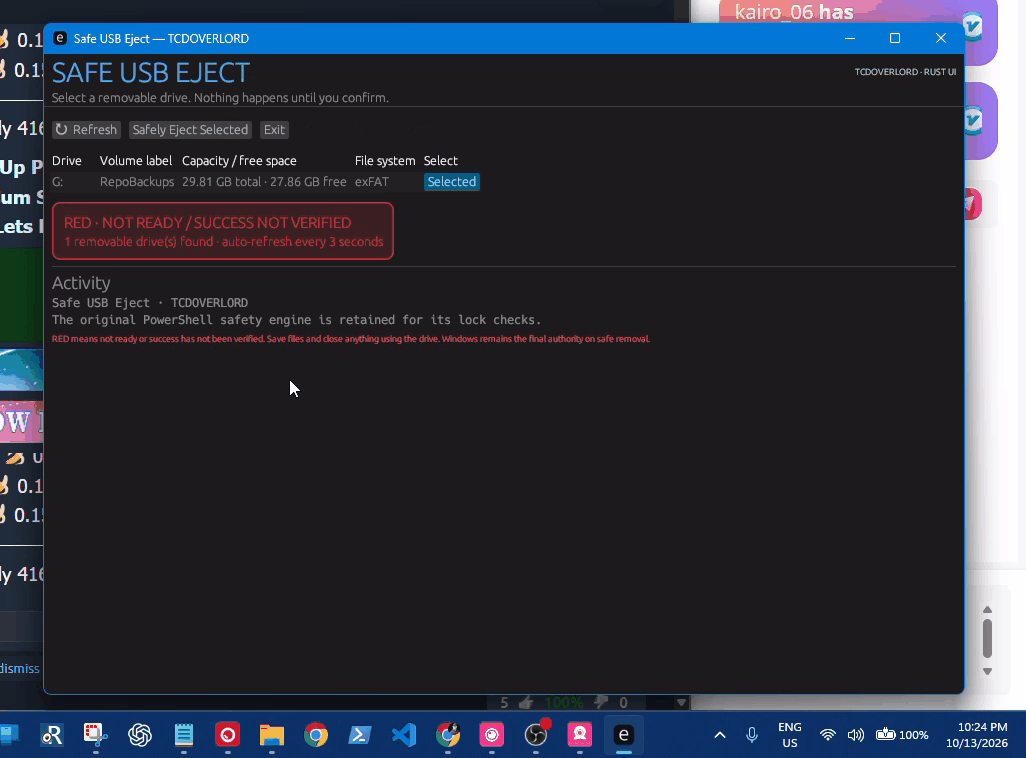The image size is (1026, 758).
Task: Click the active Safe USB Eject taskbar icon
Action: pos(624,735)
